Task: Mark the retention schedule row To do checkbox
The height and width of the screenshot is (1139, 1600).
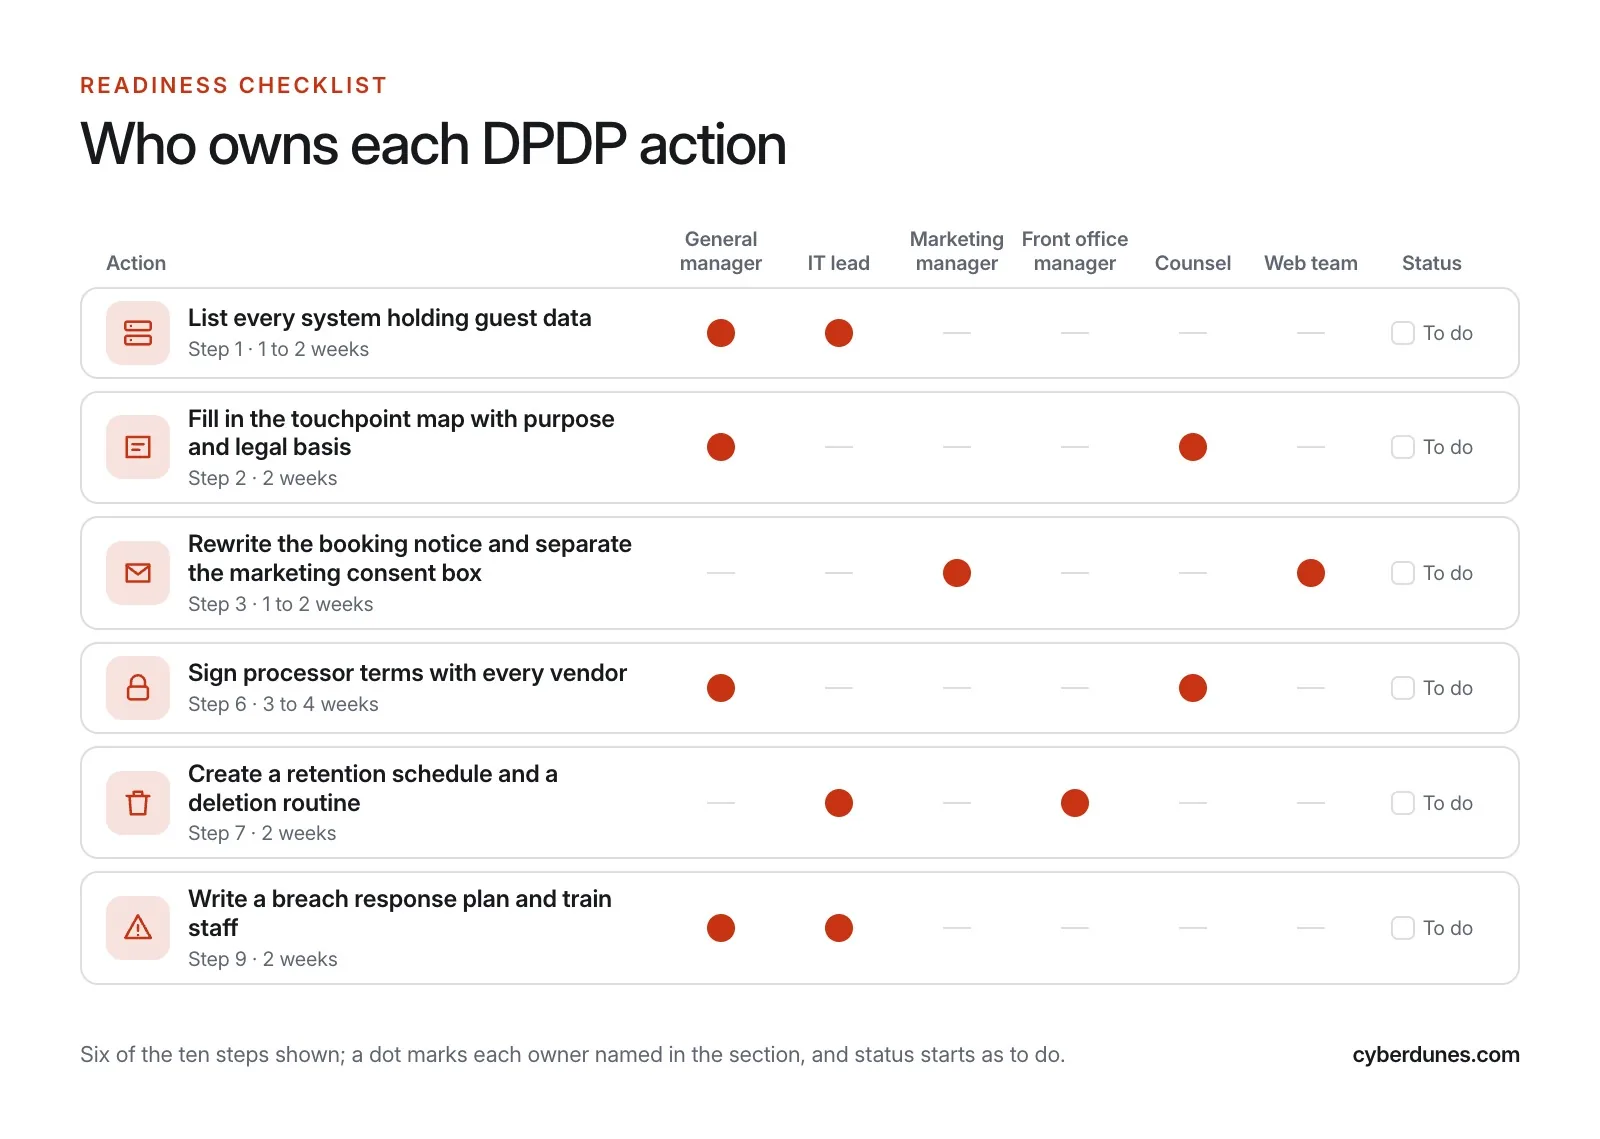Action: coord(1403,803)
